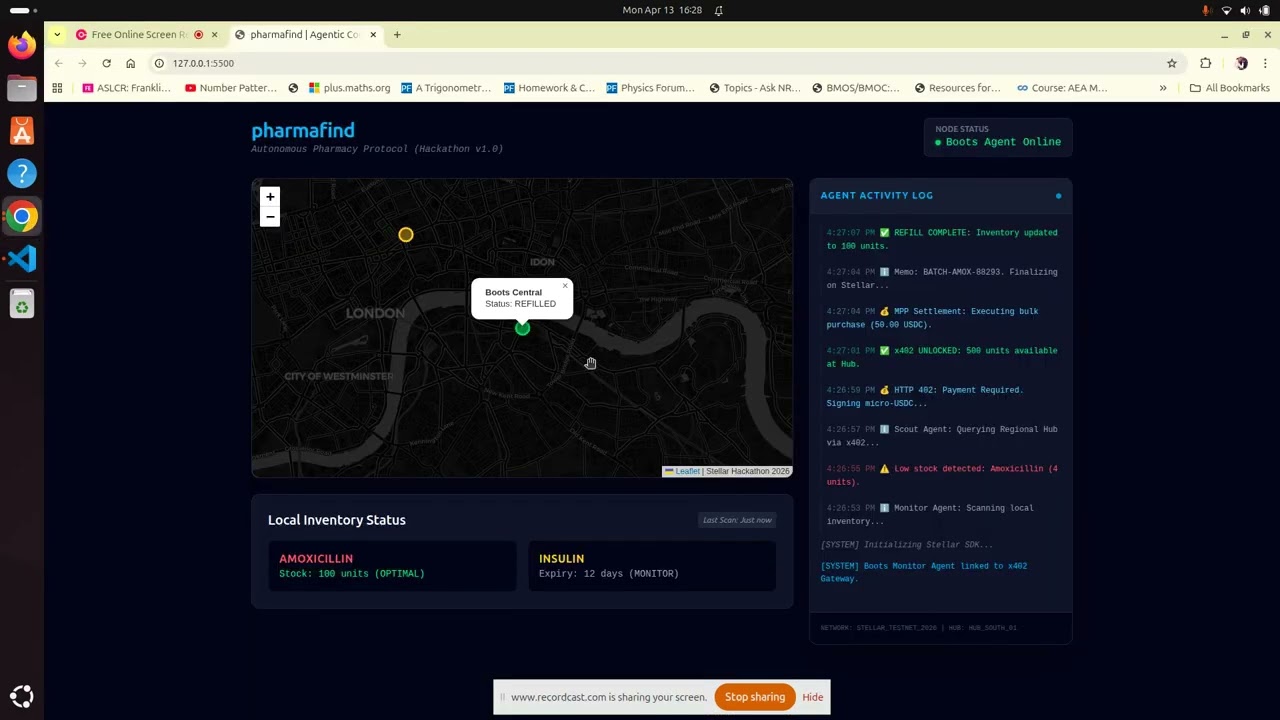1280x720 pixels.
Task: Open the Files app in the dock
Action: pyautogui.click(x=22, y=88)
